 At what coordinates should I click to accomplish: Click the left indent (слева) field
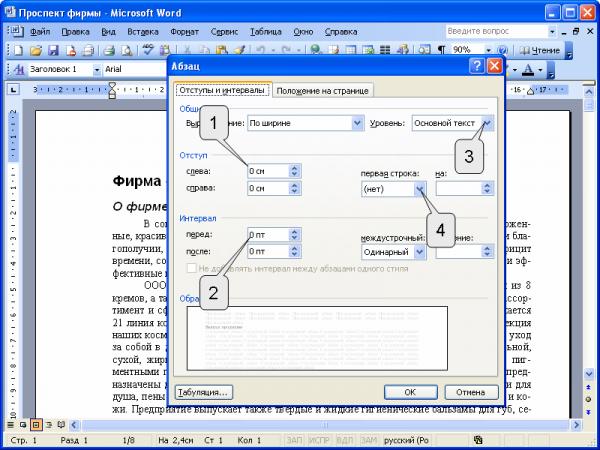point(268,171)
